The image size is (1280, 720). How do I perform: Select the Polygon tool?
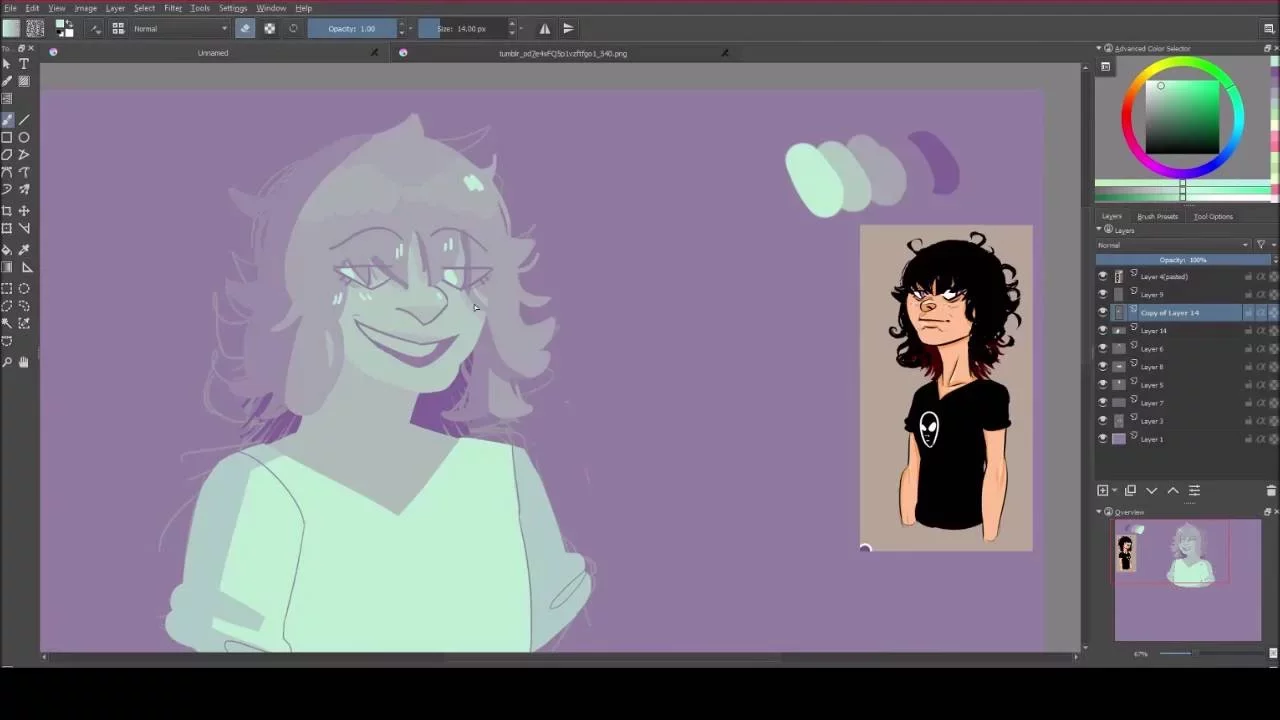7,155
